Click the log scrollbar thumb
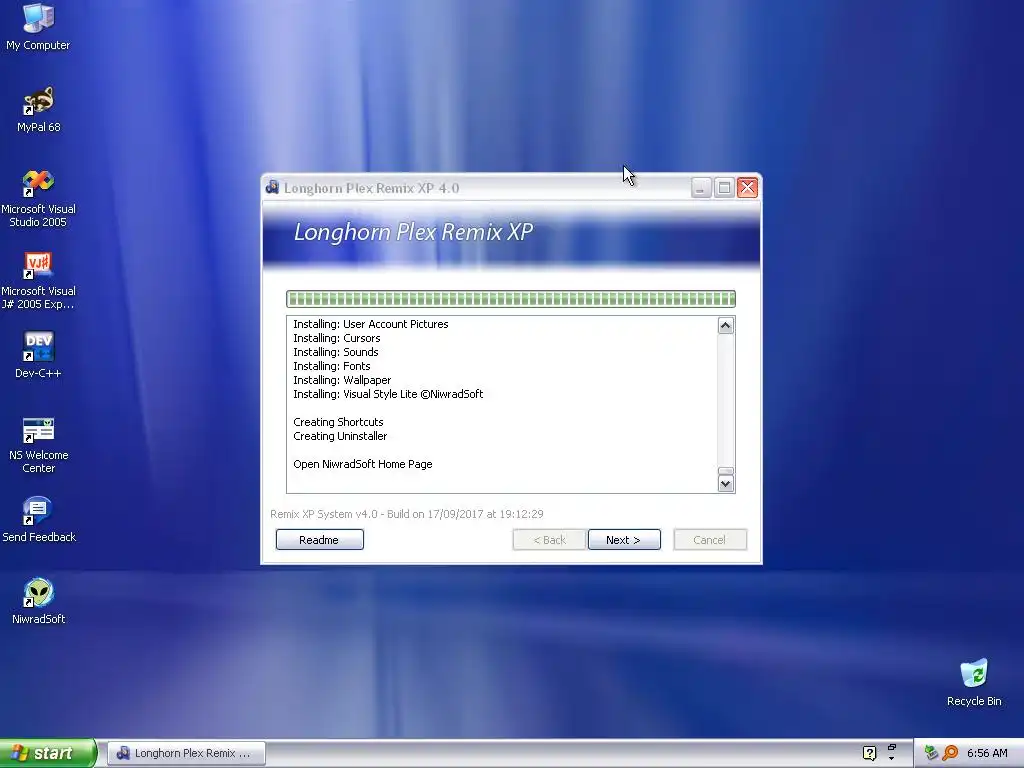Viewport: 1024px width, 768px height. (726, 471)
